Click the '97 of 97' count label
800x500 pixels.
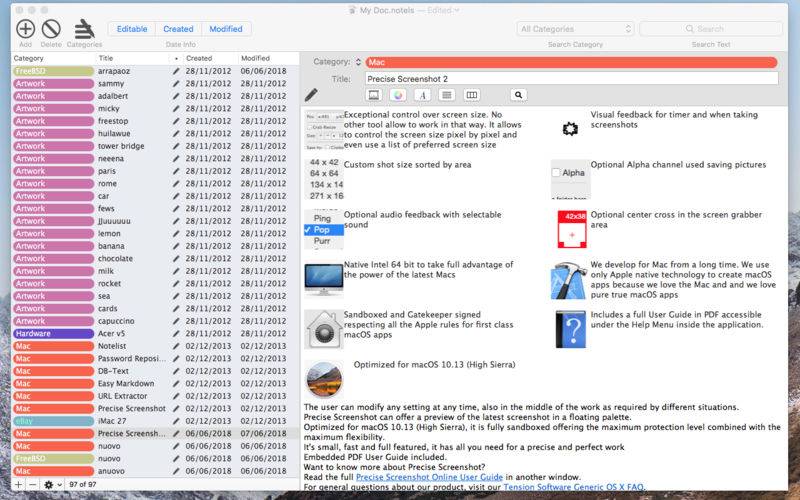tap(83, 484)
